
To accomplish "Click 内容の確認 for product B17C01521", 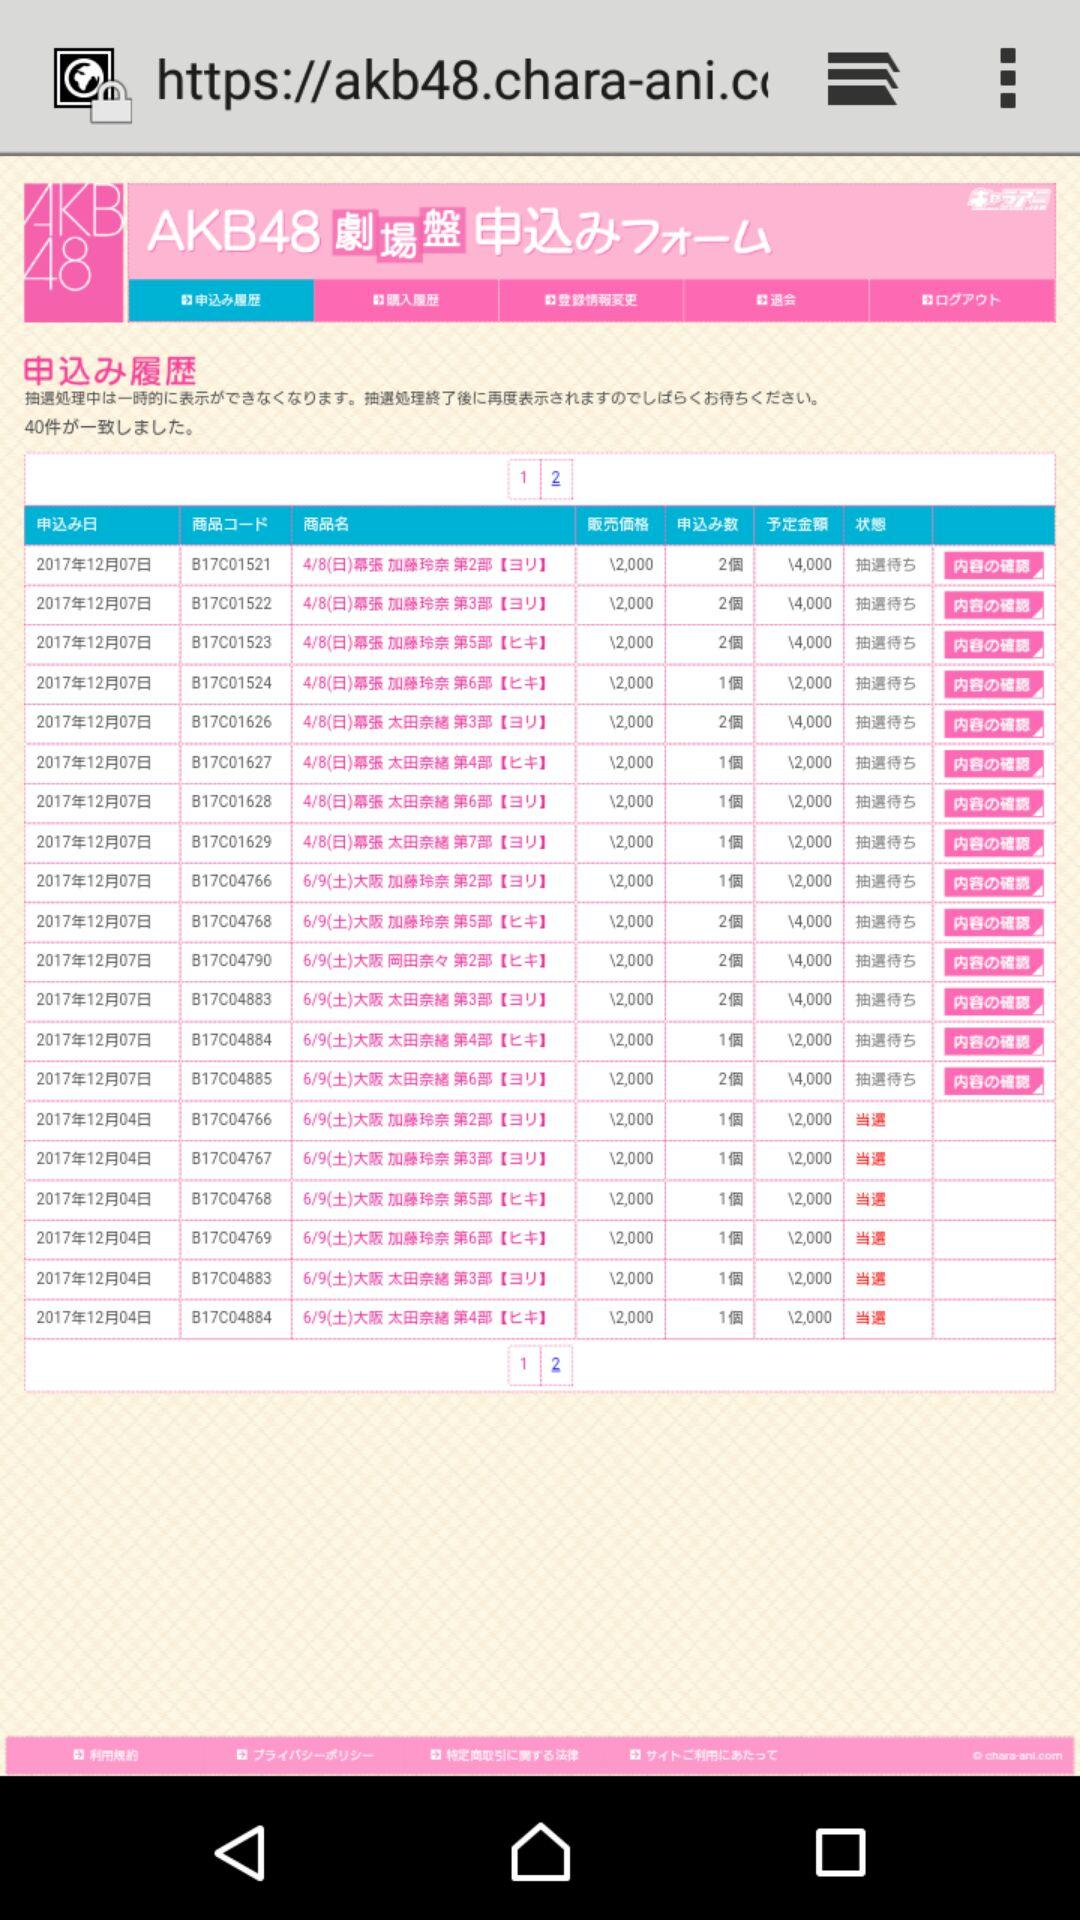I will (992, 566).
